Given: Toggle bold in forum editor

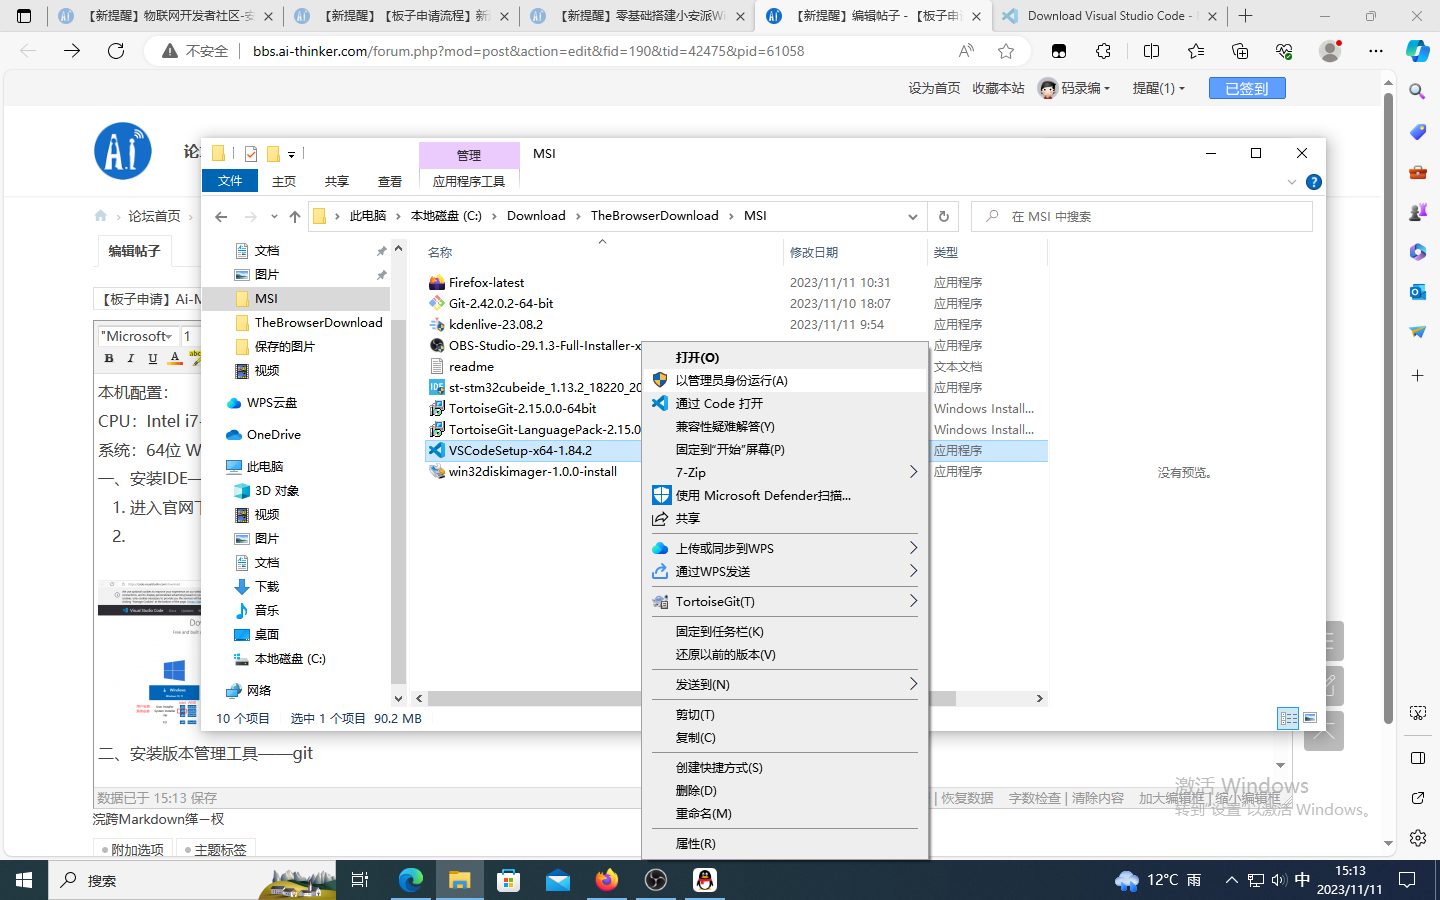Looking at the screenshot, I should tap(109, 358).
